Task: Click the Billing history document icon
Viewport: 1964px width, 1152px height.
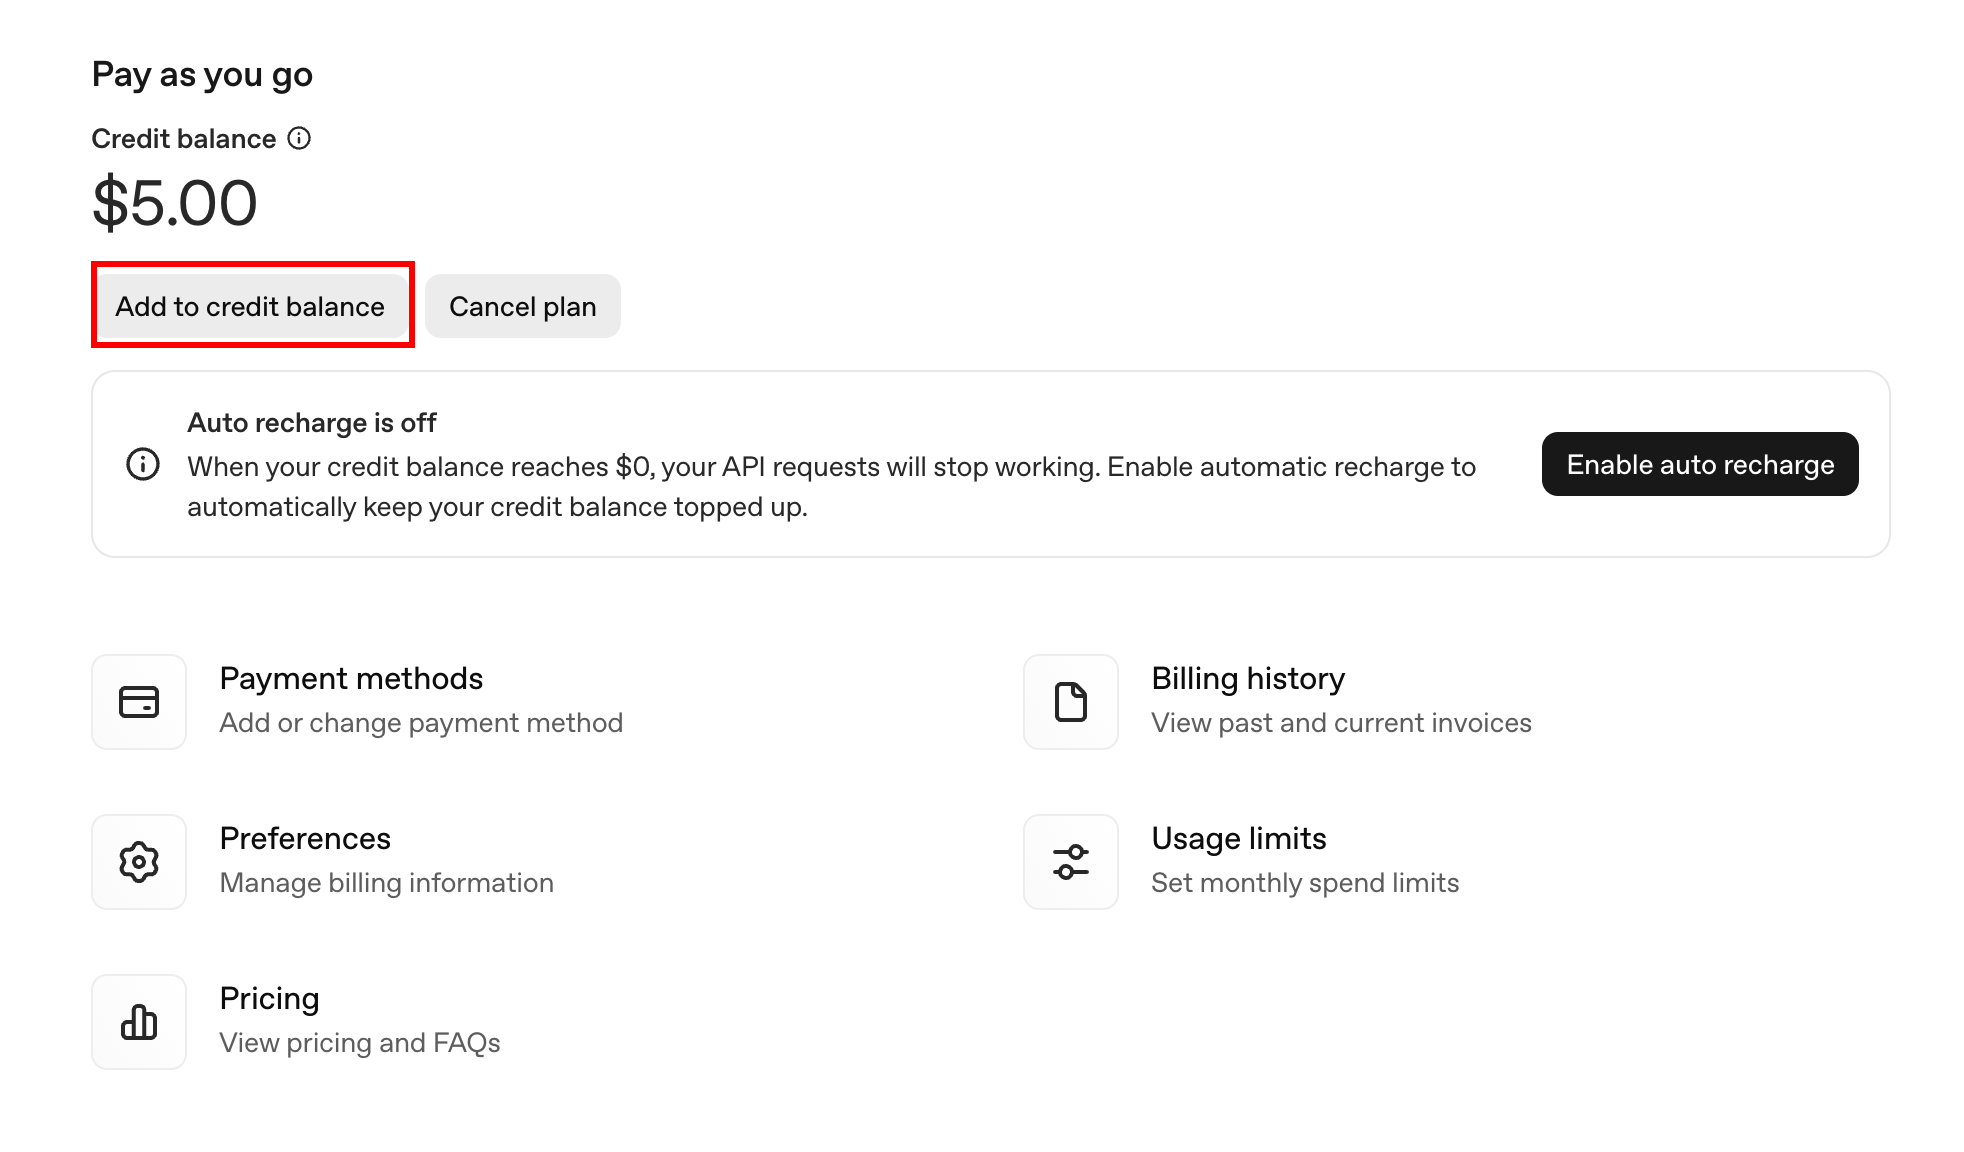Action: pos(1071,702)
